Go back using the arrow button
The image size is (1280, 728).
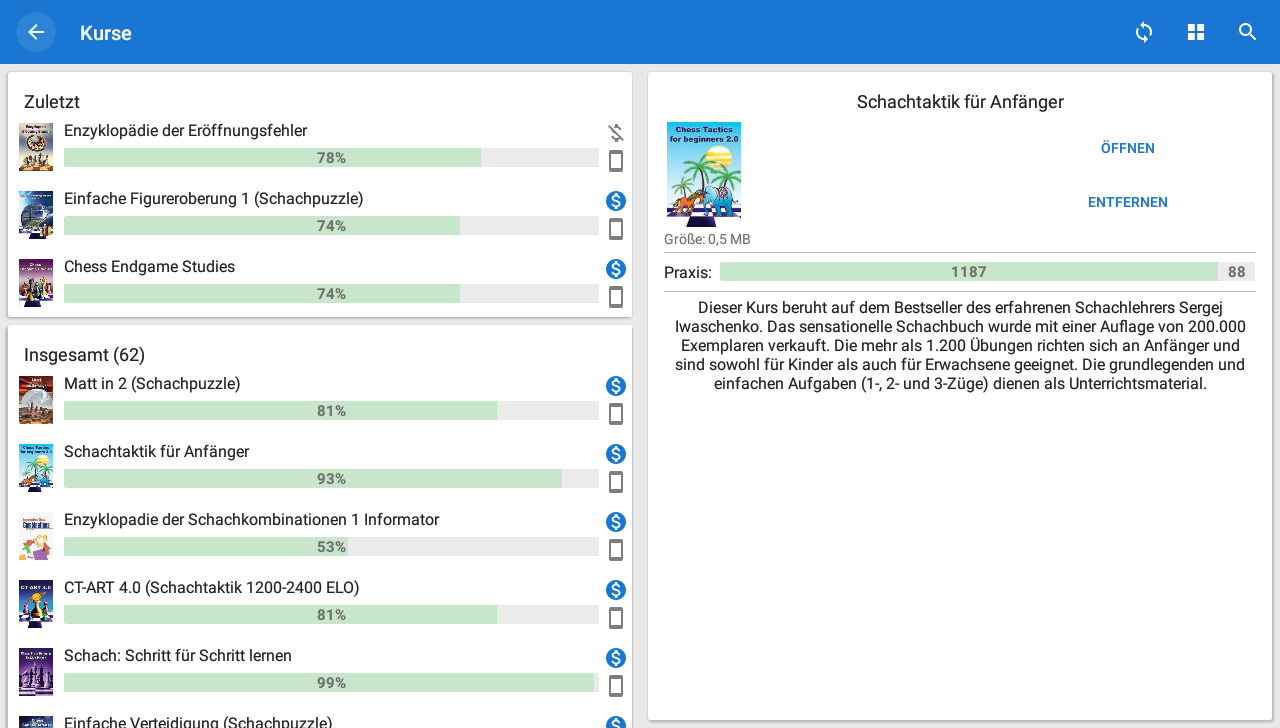[36, 32]
